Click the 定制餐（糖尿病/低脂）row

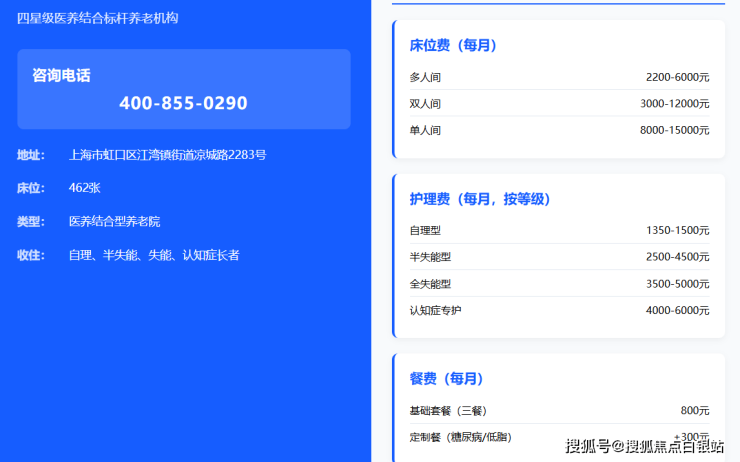(559, 437)
